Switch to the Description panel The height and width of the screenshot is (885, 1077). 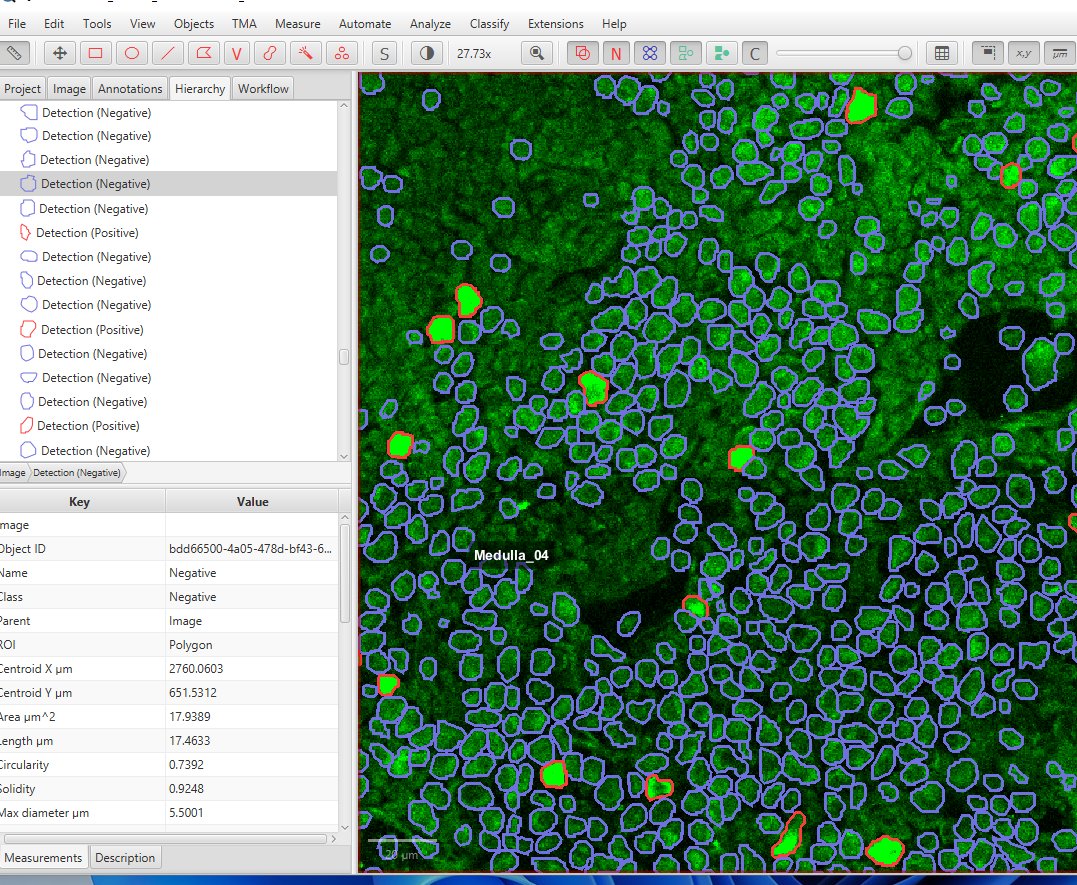125,857
